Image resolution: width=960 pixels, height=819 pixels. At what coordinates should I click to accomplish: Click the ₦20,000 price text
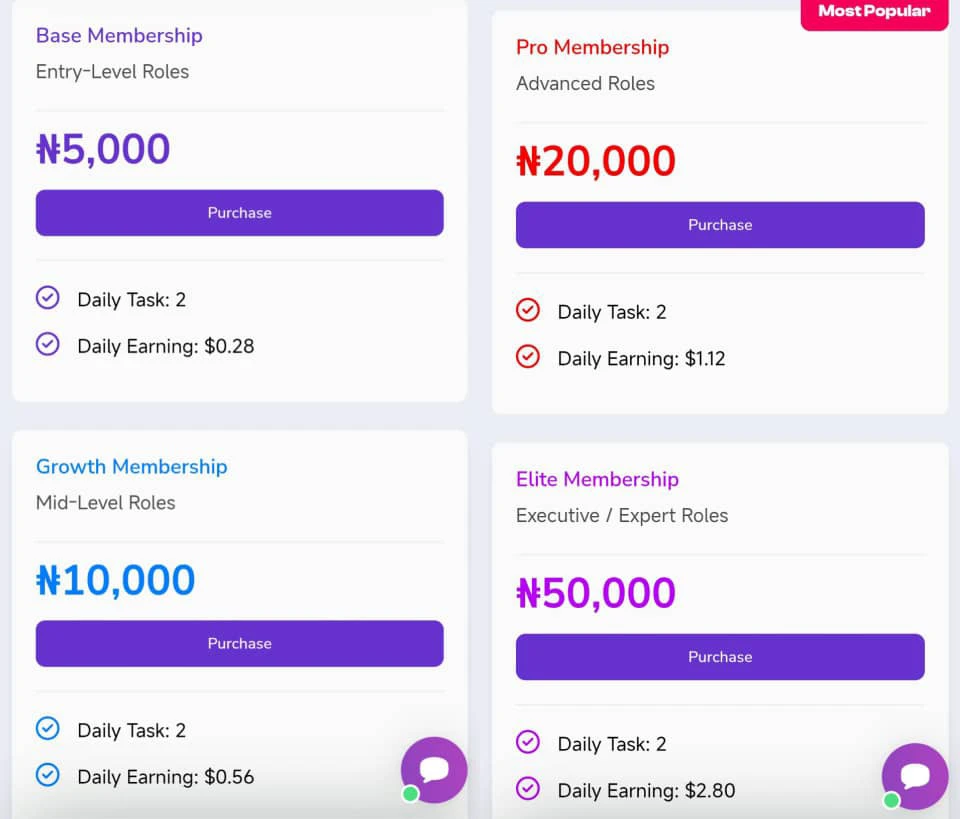[596, 161]
